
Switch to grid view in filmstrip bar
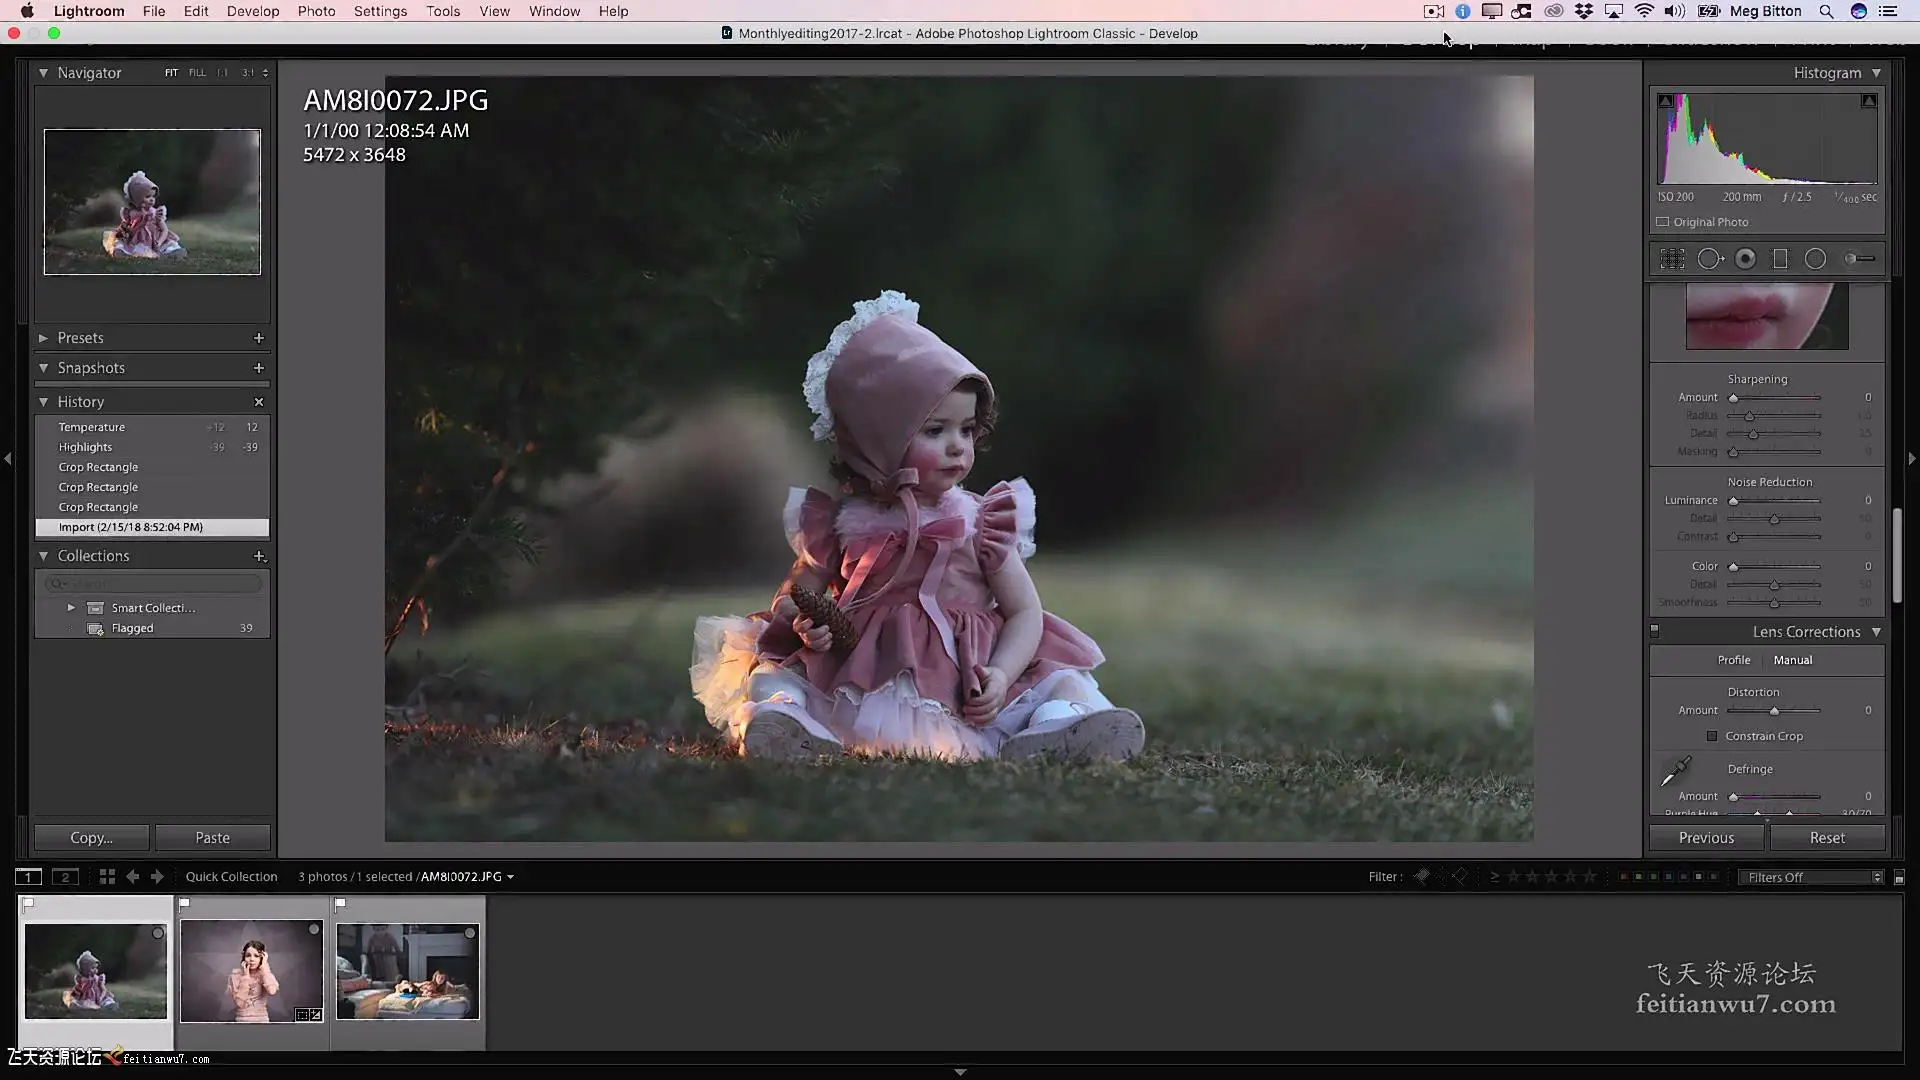click(x=107, y=877)
